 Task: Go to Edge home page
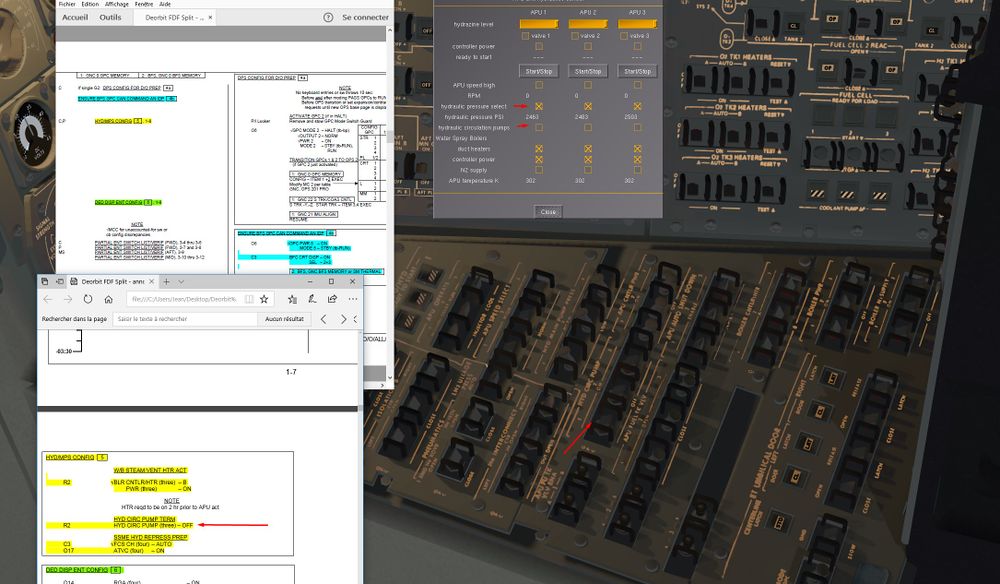click(108, 299)
